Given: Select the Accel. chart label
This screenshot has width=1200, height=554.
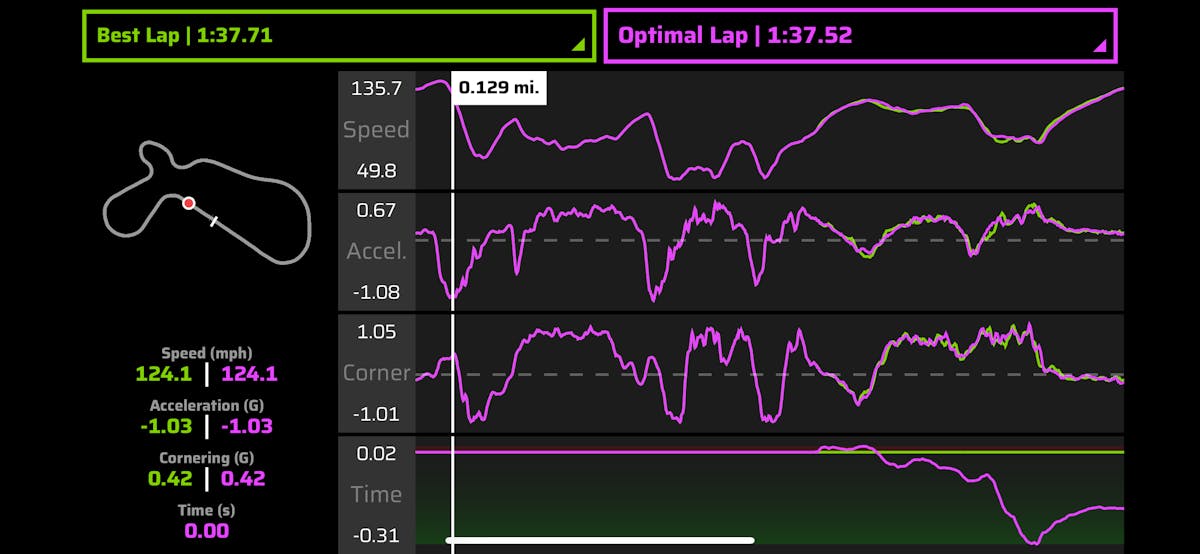Looking at the screenshot, I should tap(376, 251).
